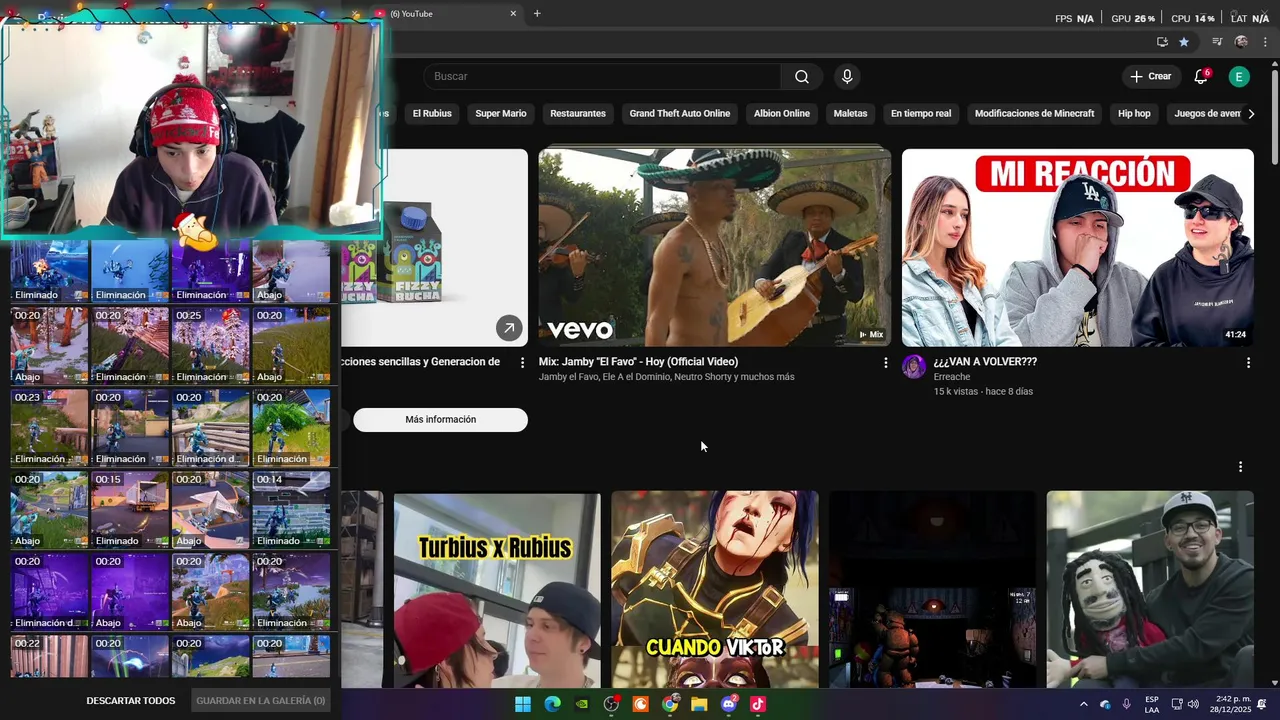Select Albion Online category chip
This screenshot has width=1280, height=720.
coord(782,114)
